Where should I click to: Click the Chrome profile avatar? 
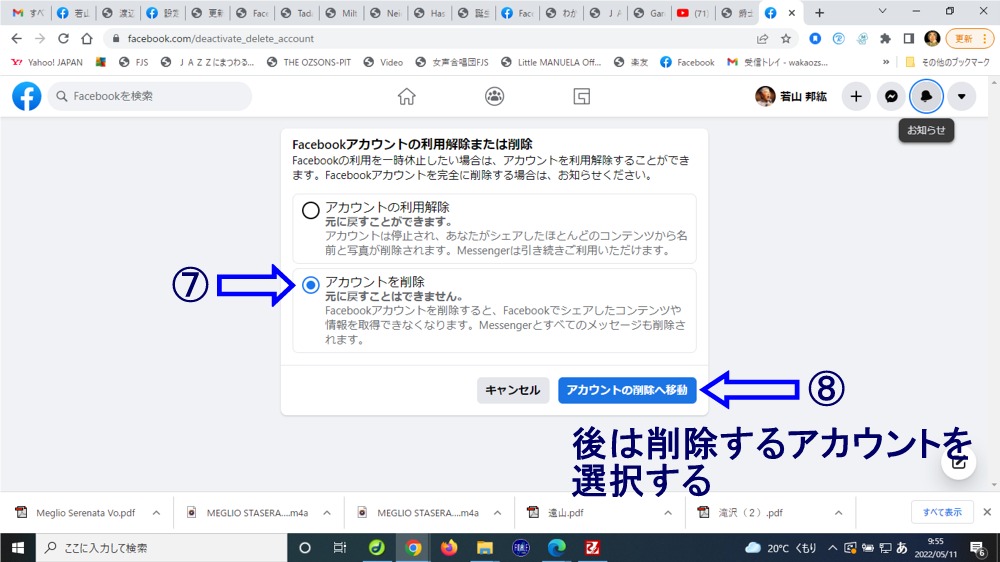tap(932, 38)
